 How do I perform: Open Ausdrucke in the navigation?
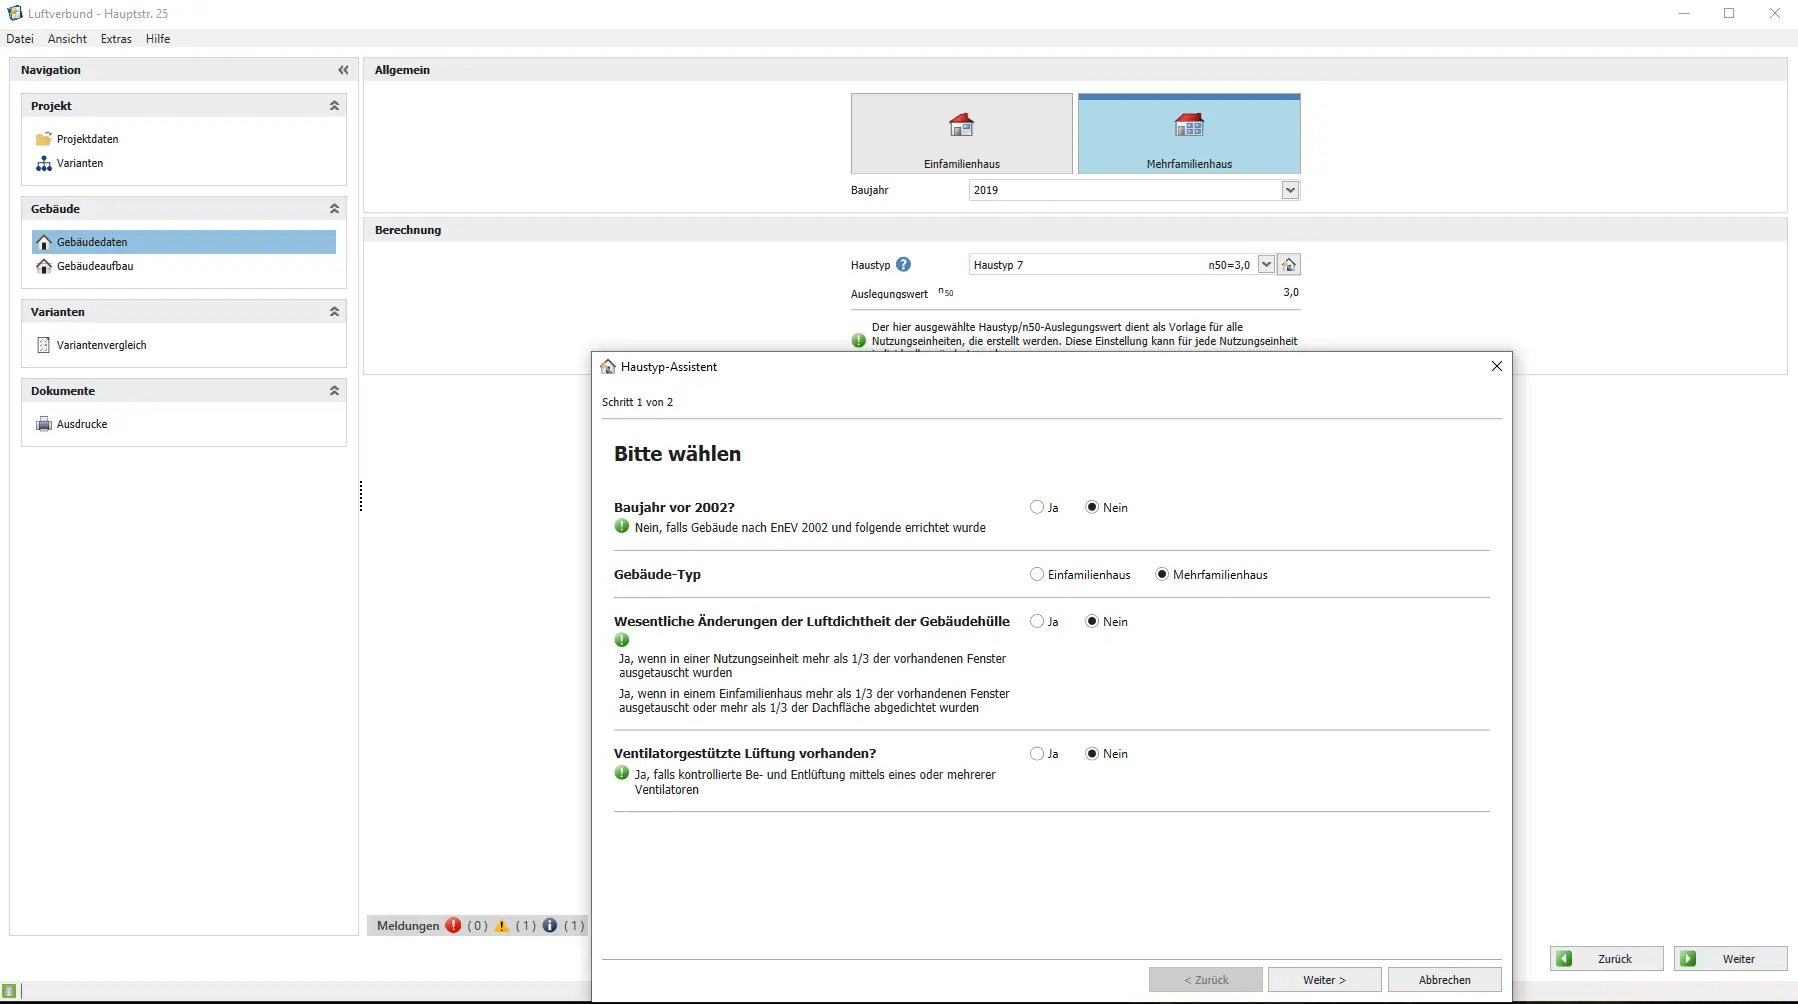[x=82, y=424]
